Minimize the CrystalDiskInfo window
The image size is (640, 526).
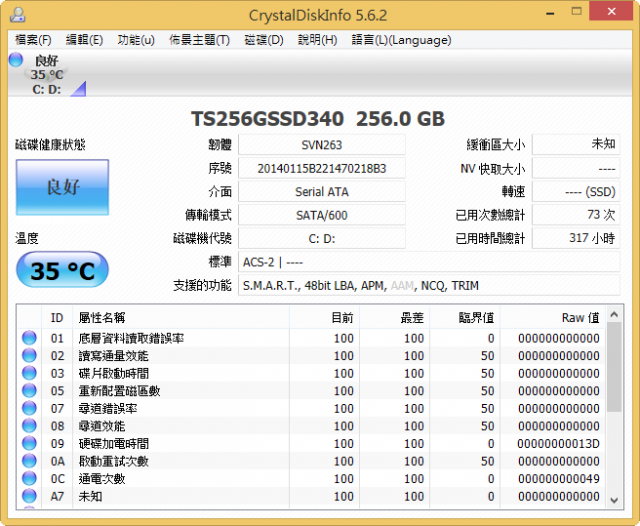click(x=550, y=13)
